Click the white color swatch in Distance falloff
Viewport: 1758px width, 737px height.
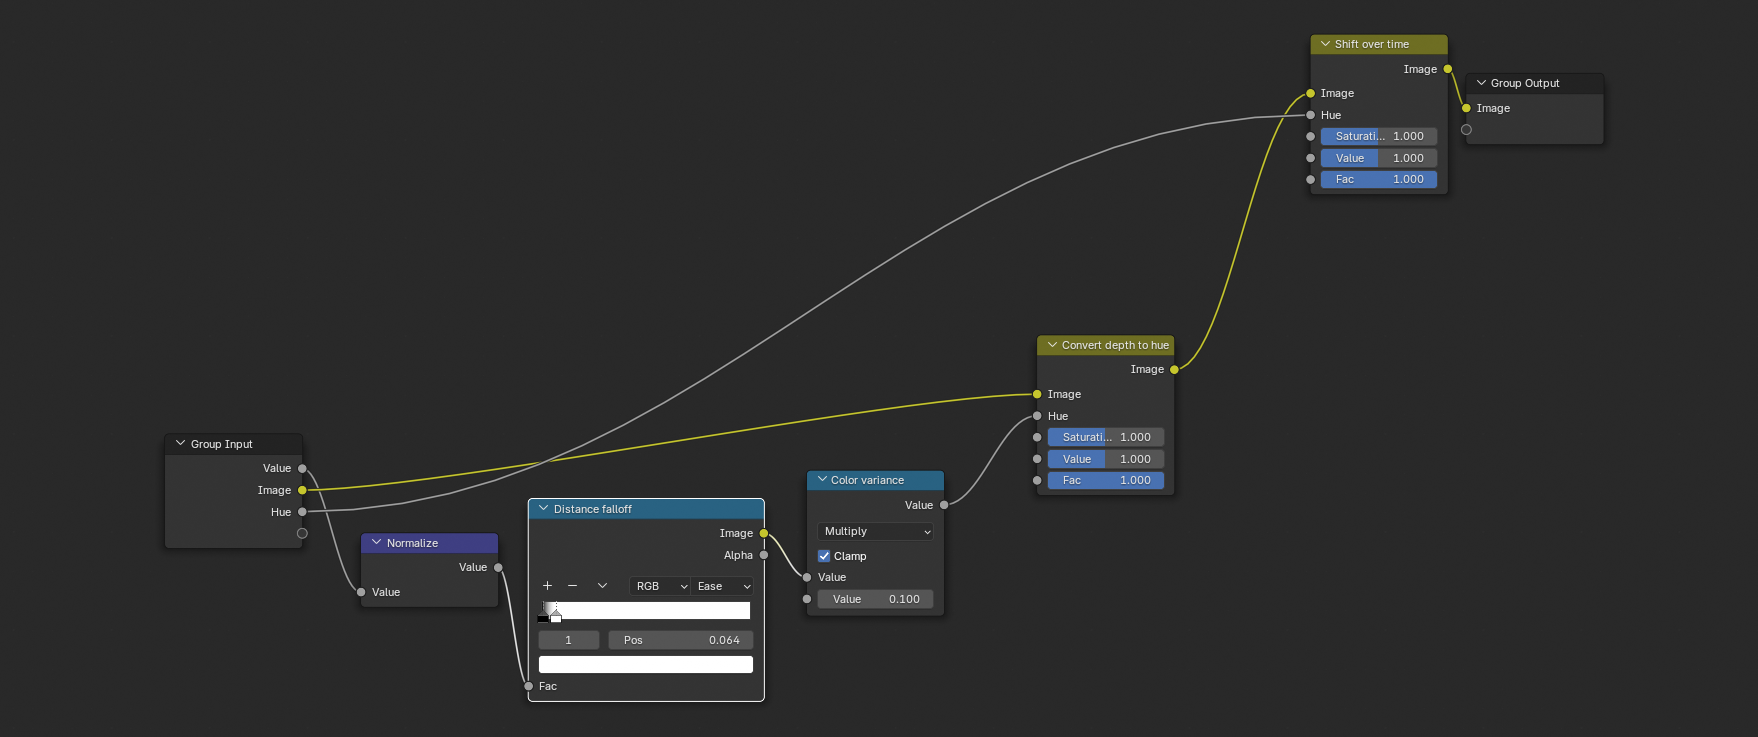tap(645, 665)
